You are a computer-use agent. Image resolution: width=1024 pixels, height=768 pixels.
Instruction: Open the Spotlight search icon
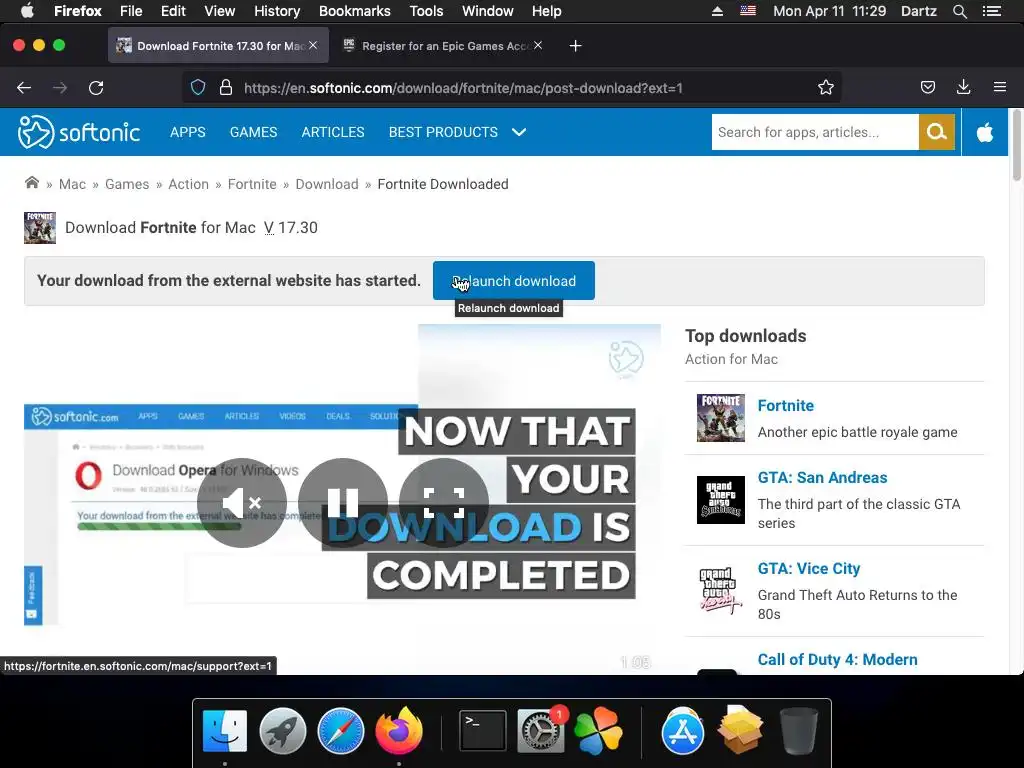click(959, 11)
